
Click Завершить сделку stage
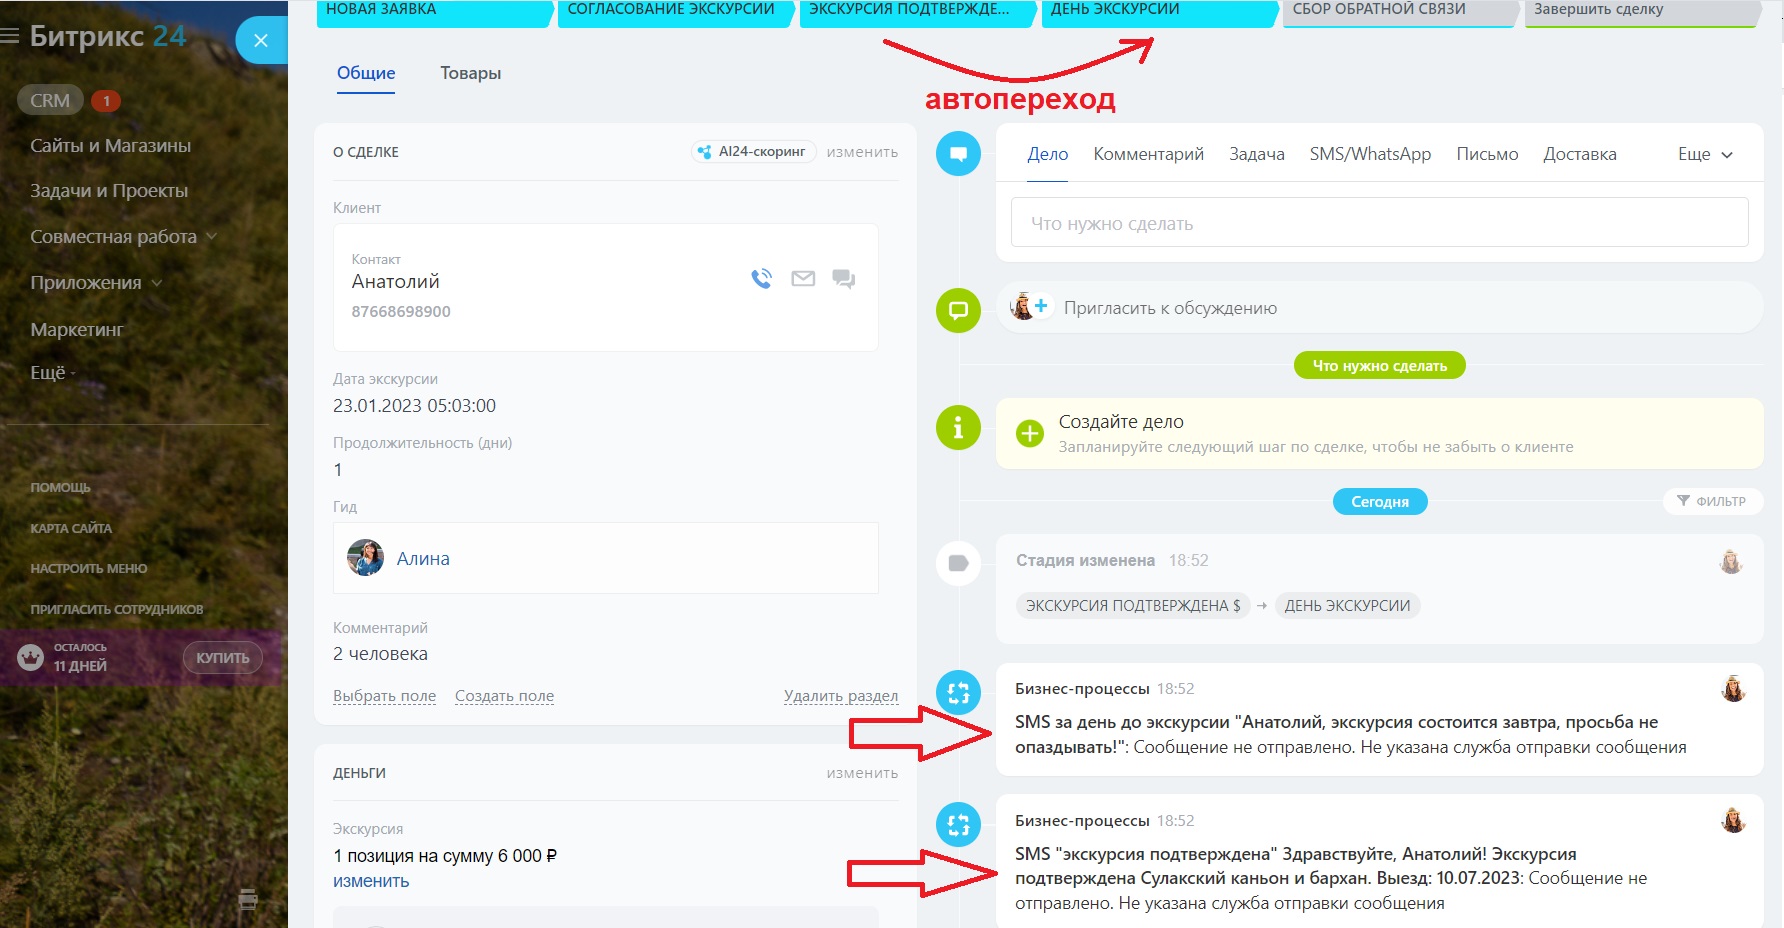[x=1642, y=13]
